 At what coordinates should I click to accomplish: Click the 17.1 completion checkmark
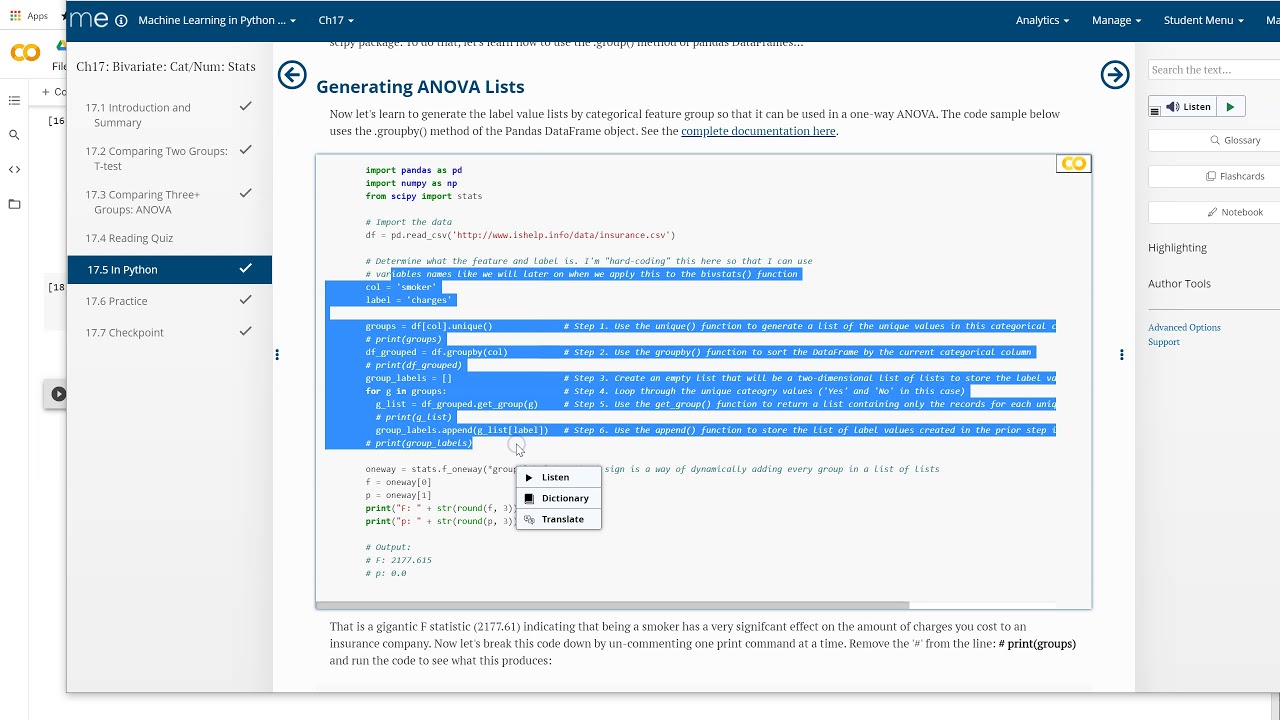245,106
